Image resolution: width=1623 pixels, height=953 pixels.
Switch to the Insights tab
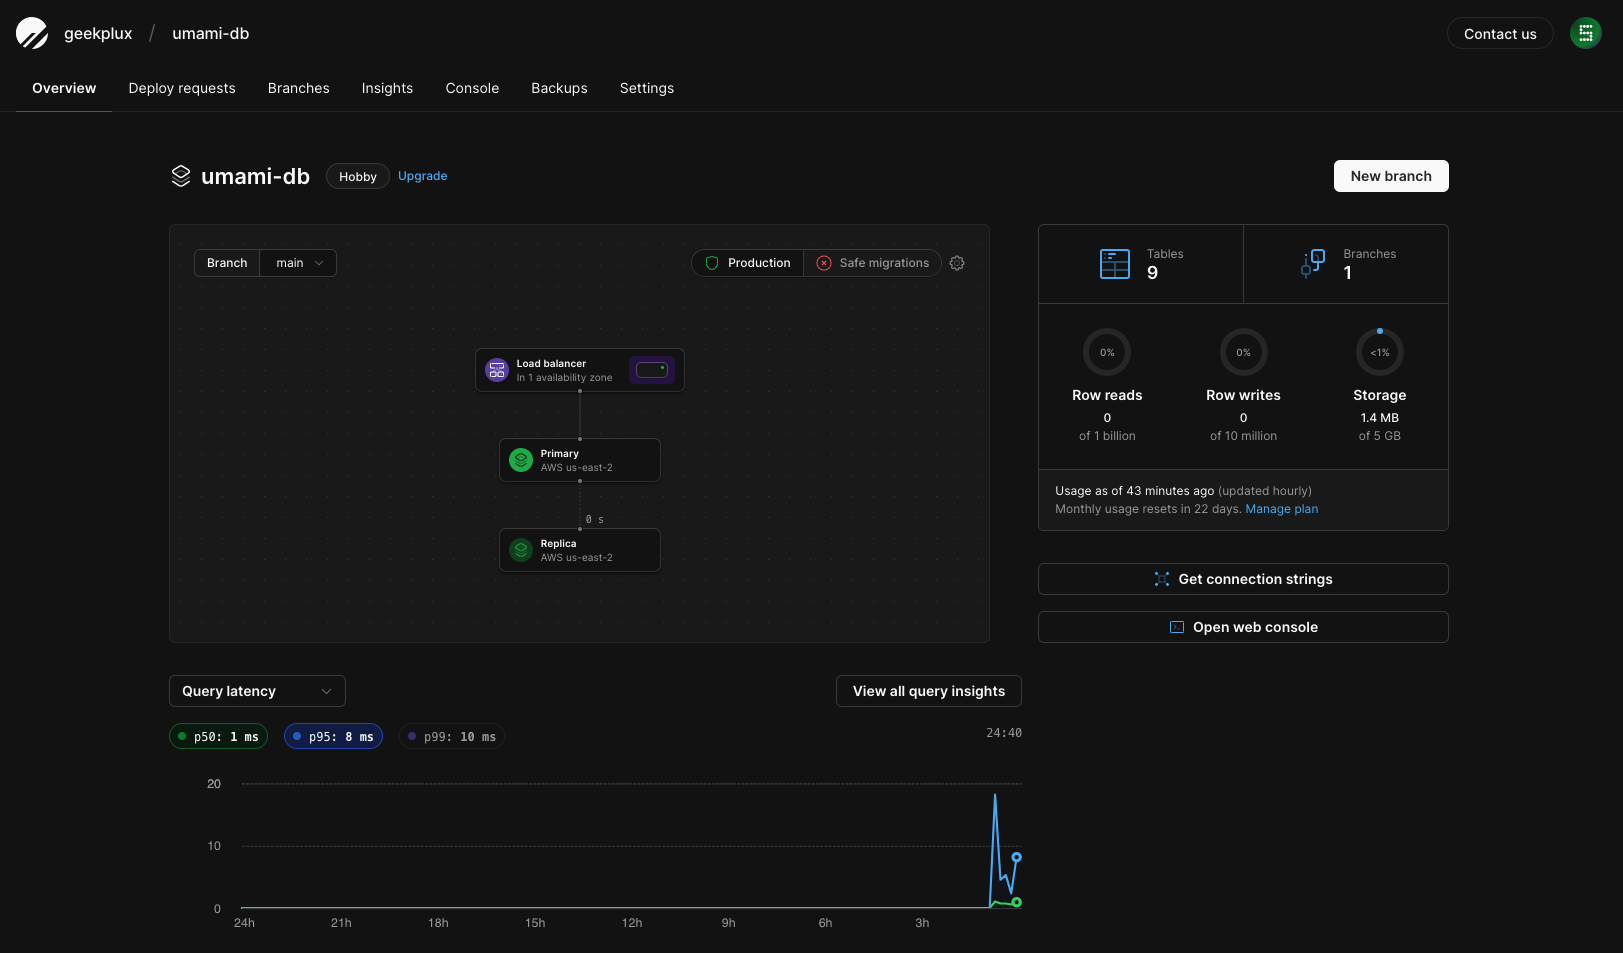click(387, 88)
